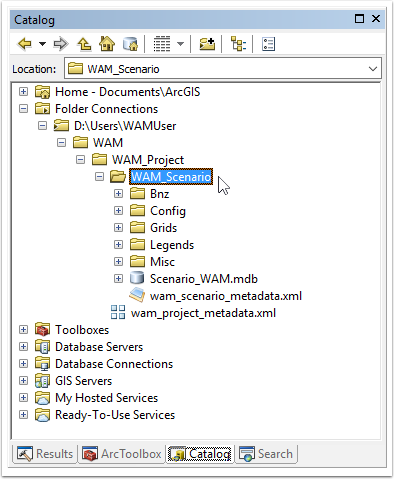Collapse the WAM_Scenario folder
394x479 pixels.
click(99, 177)
